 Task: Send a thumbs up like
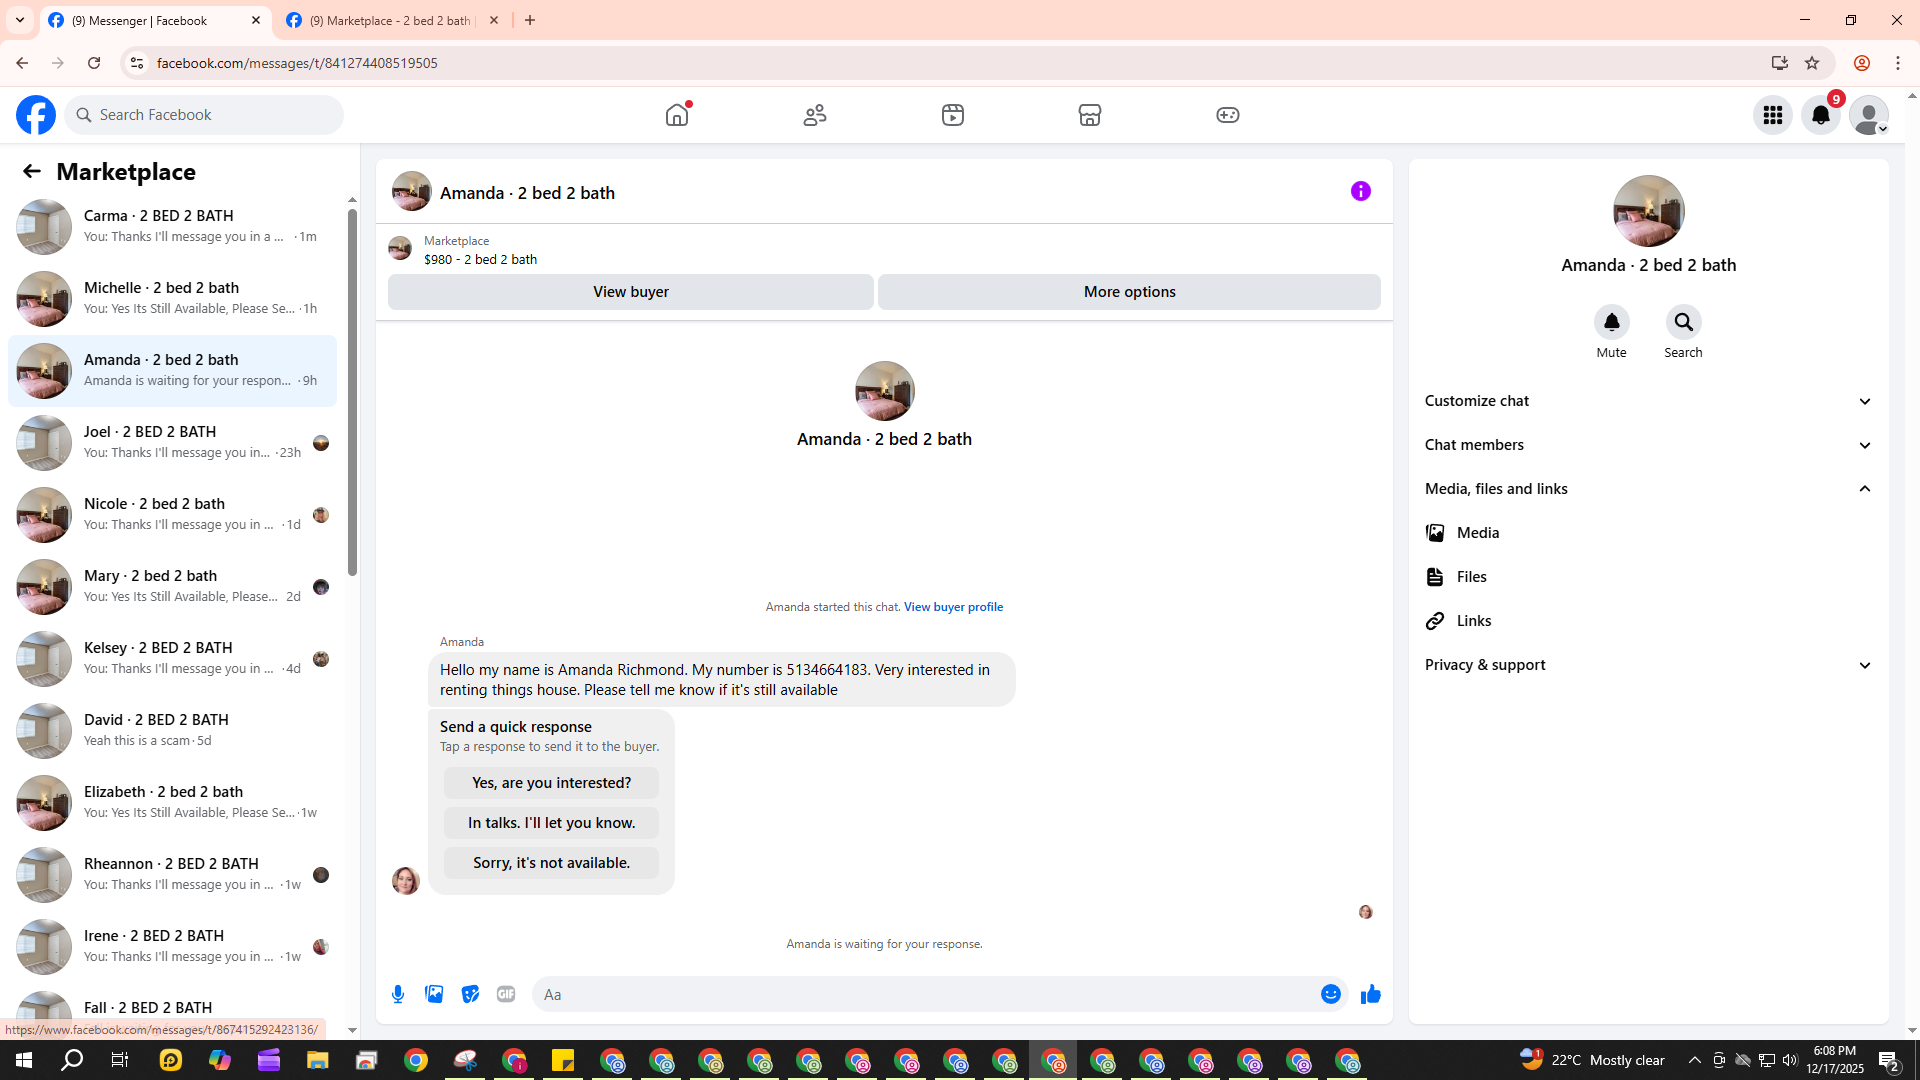(x=1370, y=994)
